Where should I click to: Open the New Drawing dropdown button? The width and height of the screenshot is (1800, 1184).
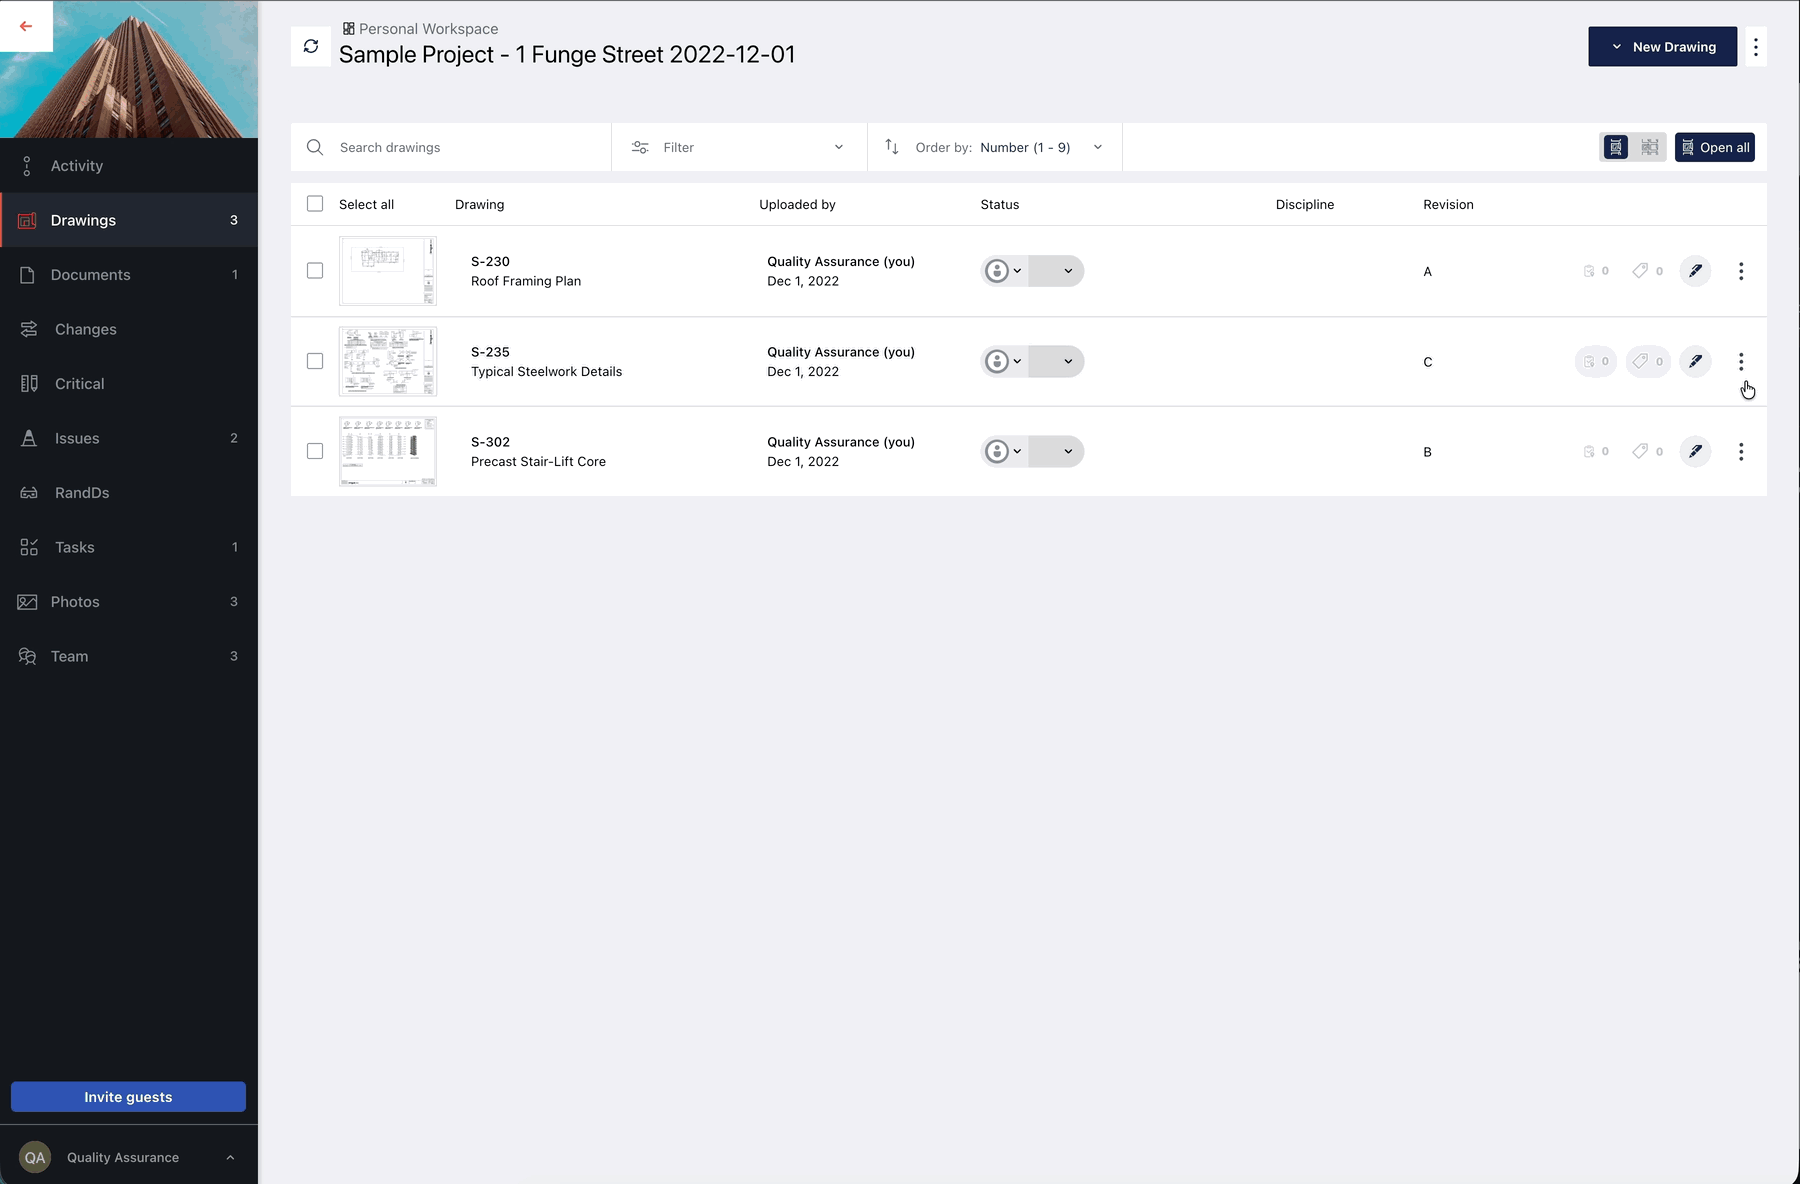1662,47
